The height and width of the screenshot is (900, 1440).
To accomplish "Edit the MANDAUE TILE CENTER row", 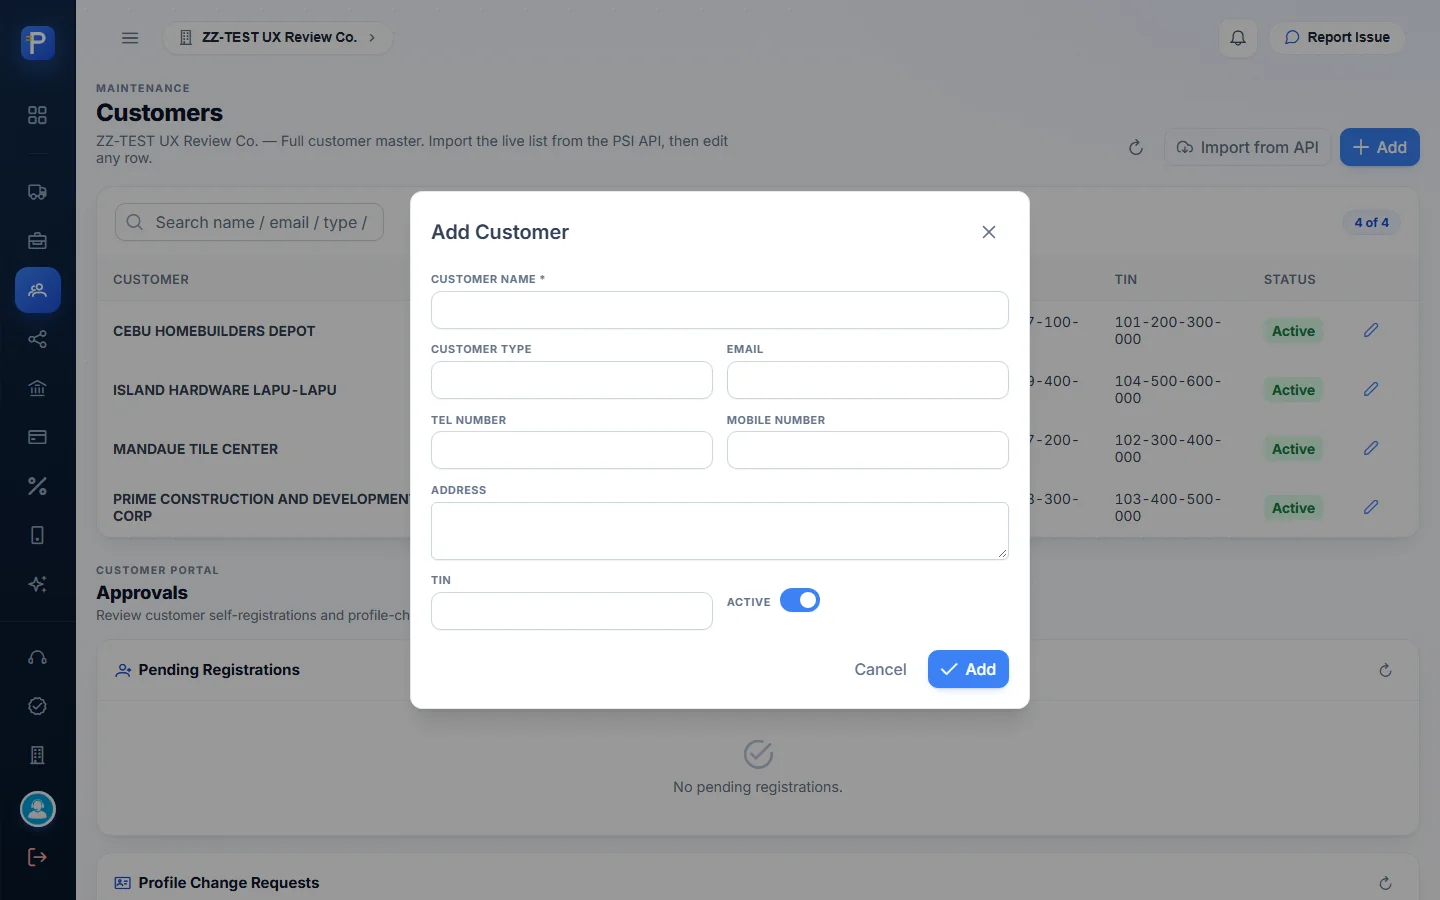I will [1371, 448].
